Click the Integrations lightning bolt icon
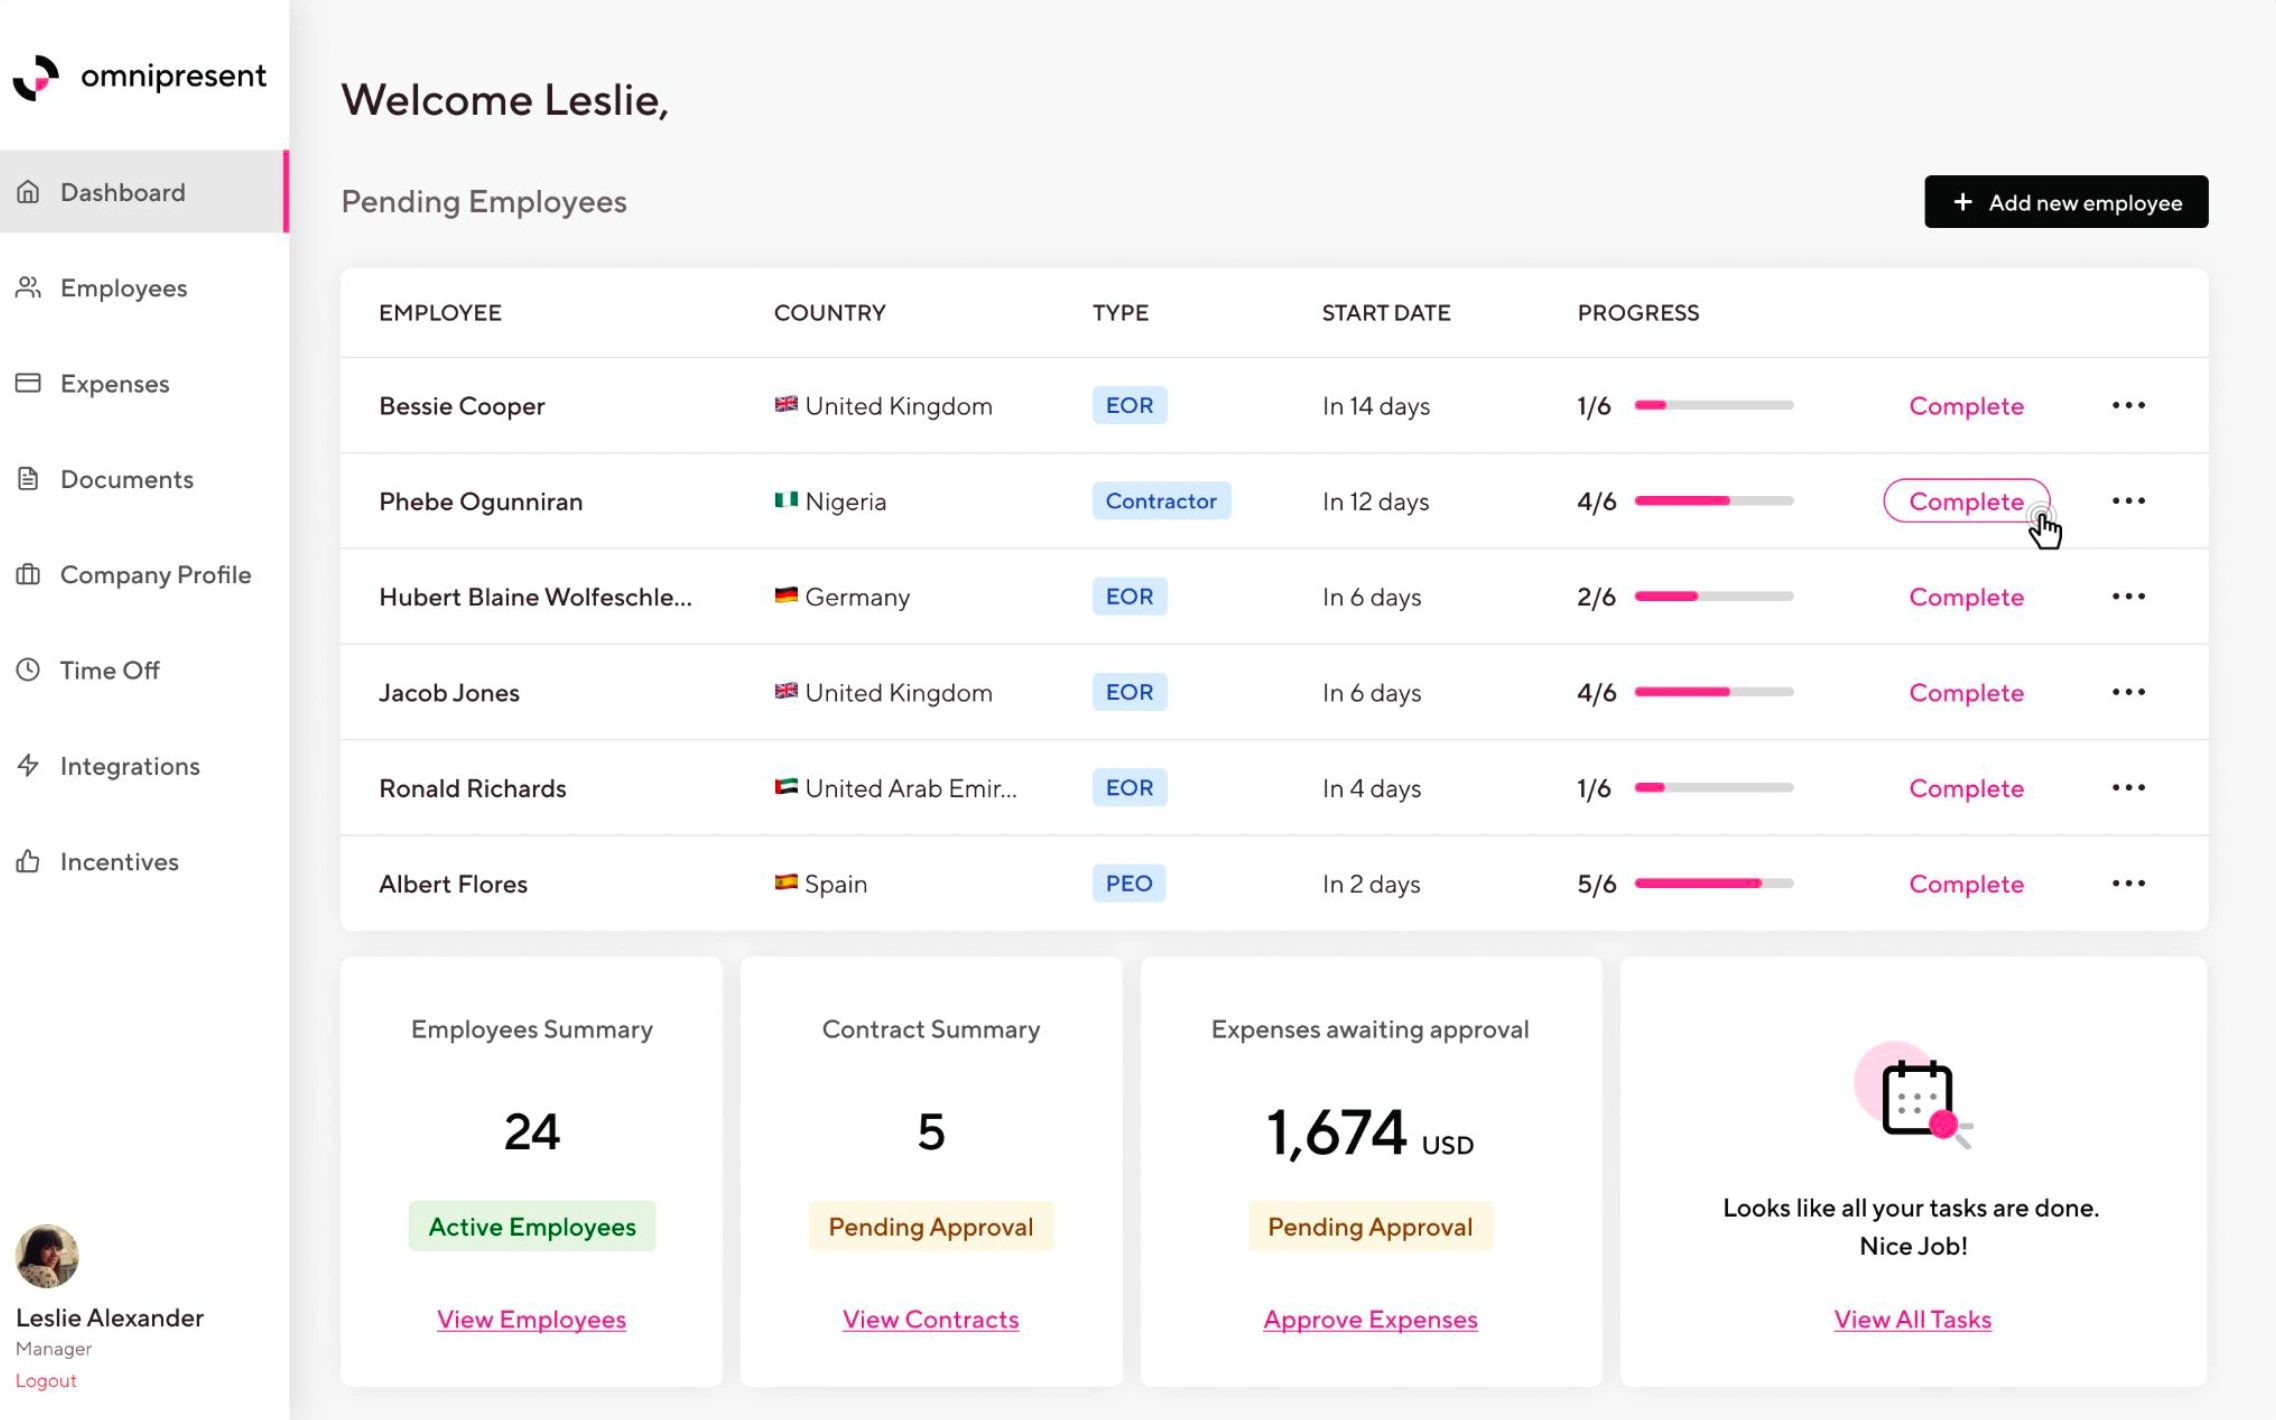This screenshot has height=1420, width=2276. (28, 765)
